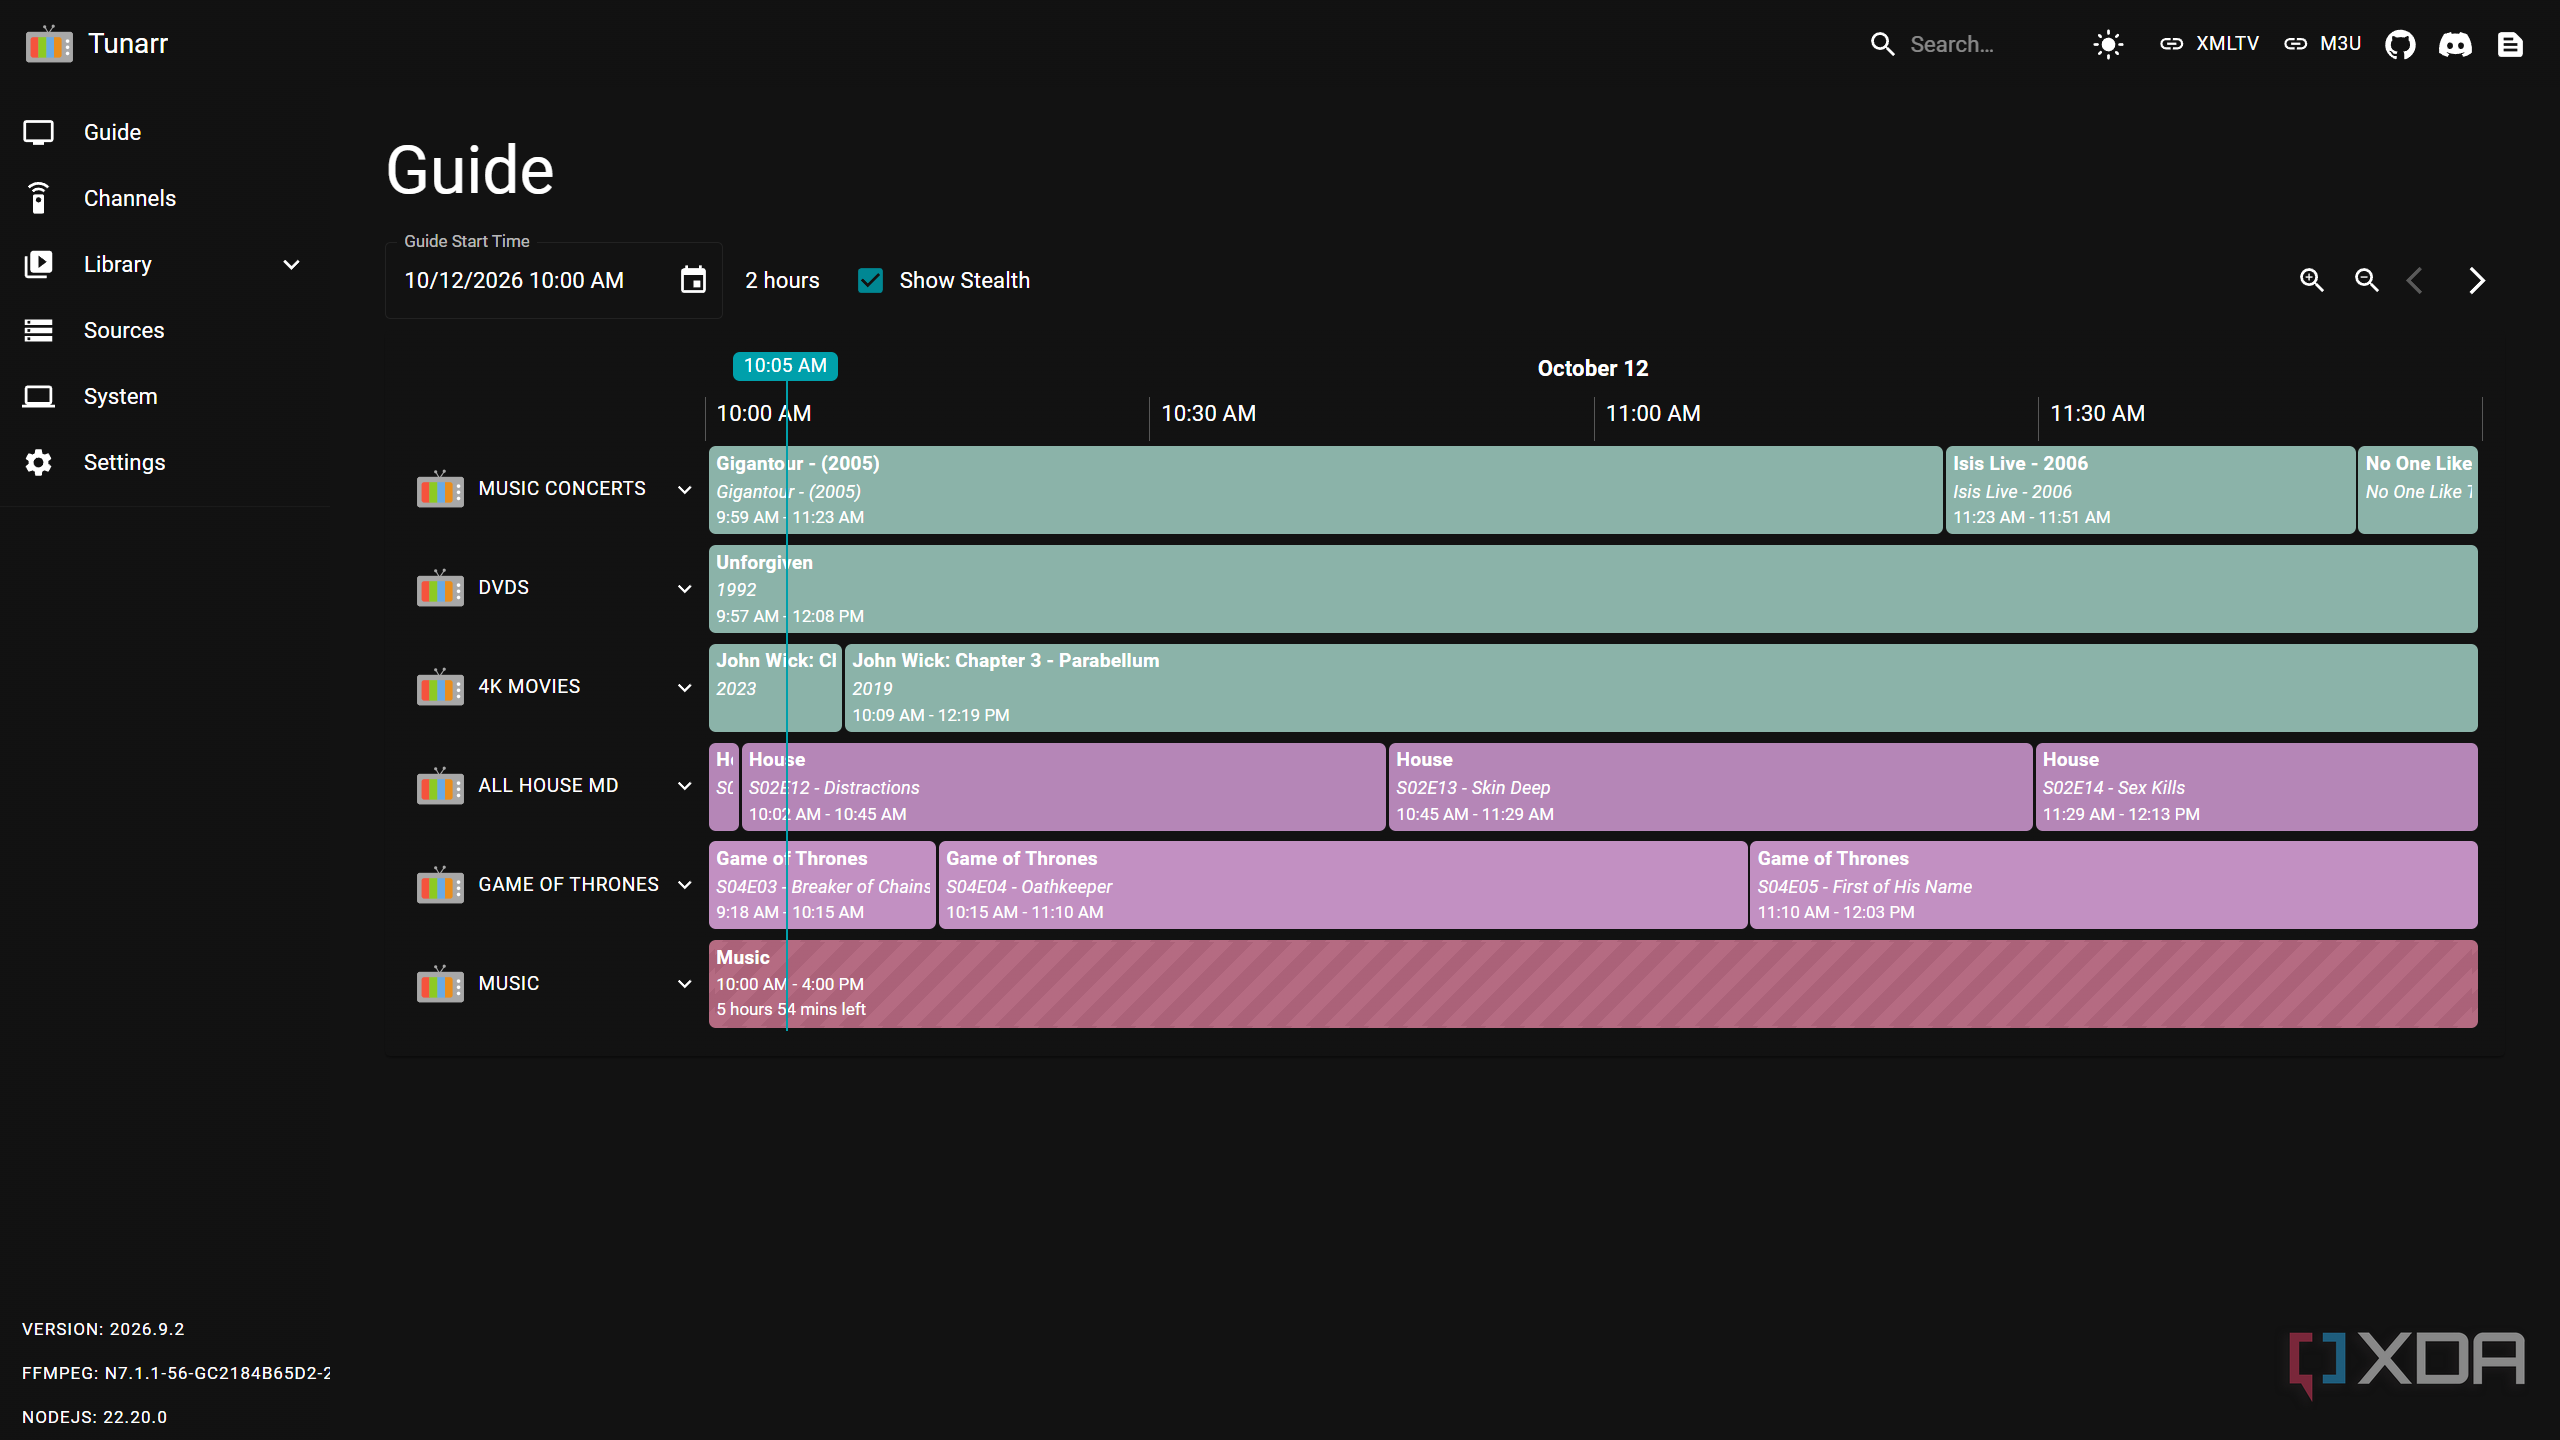The height and width of the screenshot is (1440, 2560).
Task: Select Game of Thrones S04E04 - Oathkeeper program
Action: click(1343, 885)
